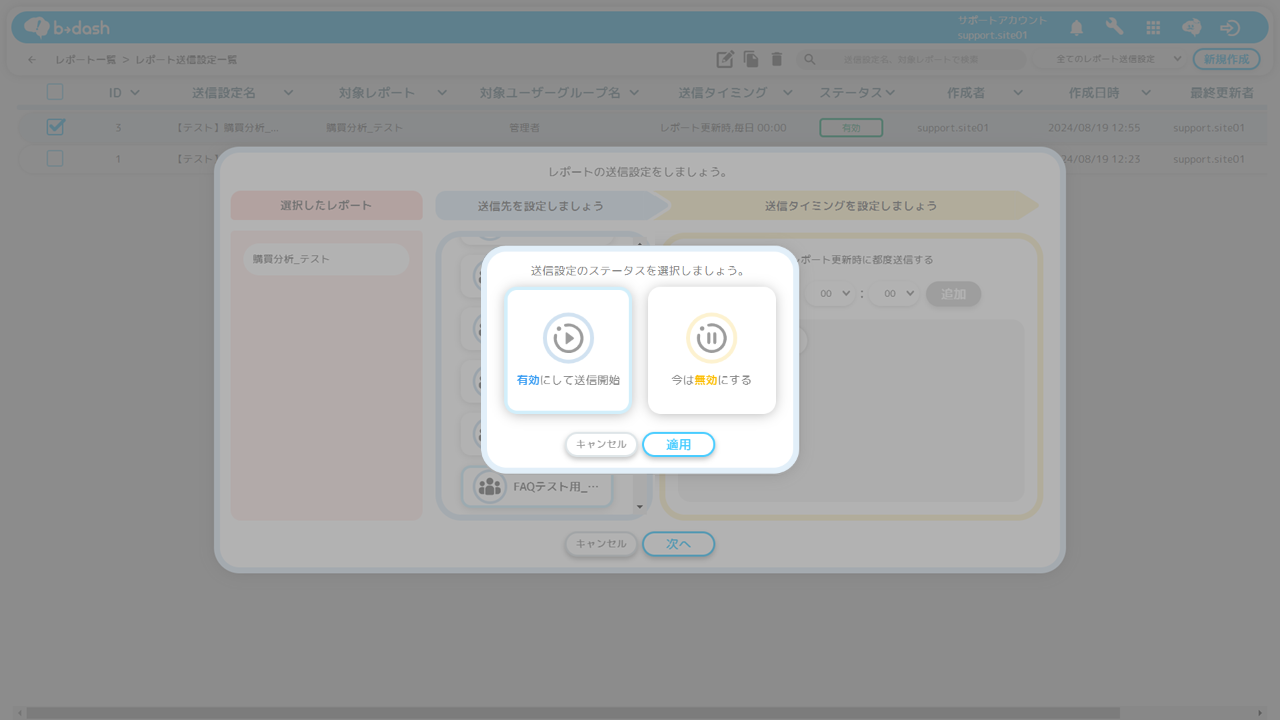Click the notification bell icon

[x=1076, y=28]
